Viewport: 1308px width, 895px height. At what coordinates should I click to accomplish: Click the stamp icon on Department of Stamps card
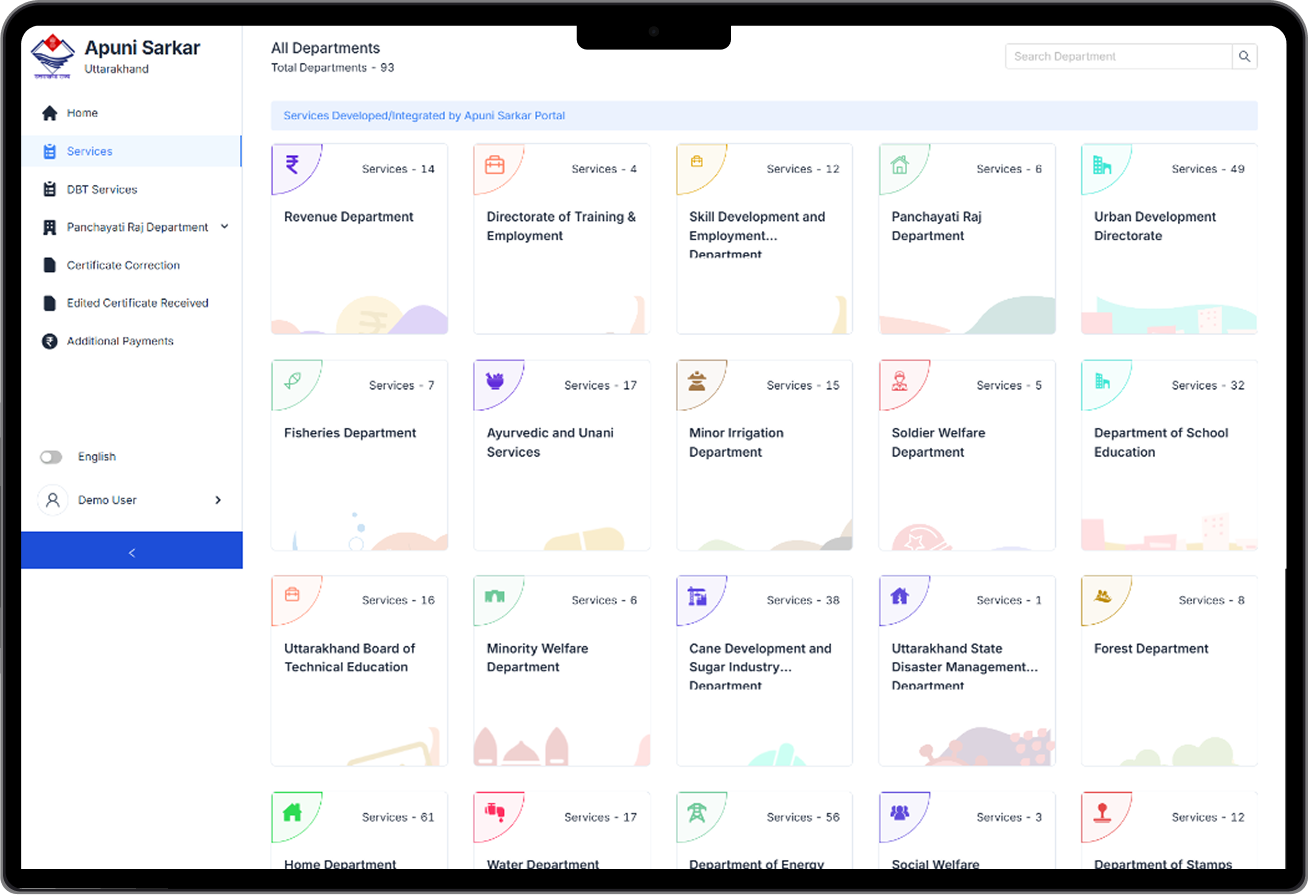pos(1102,811)
